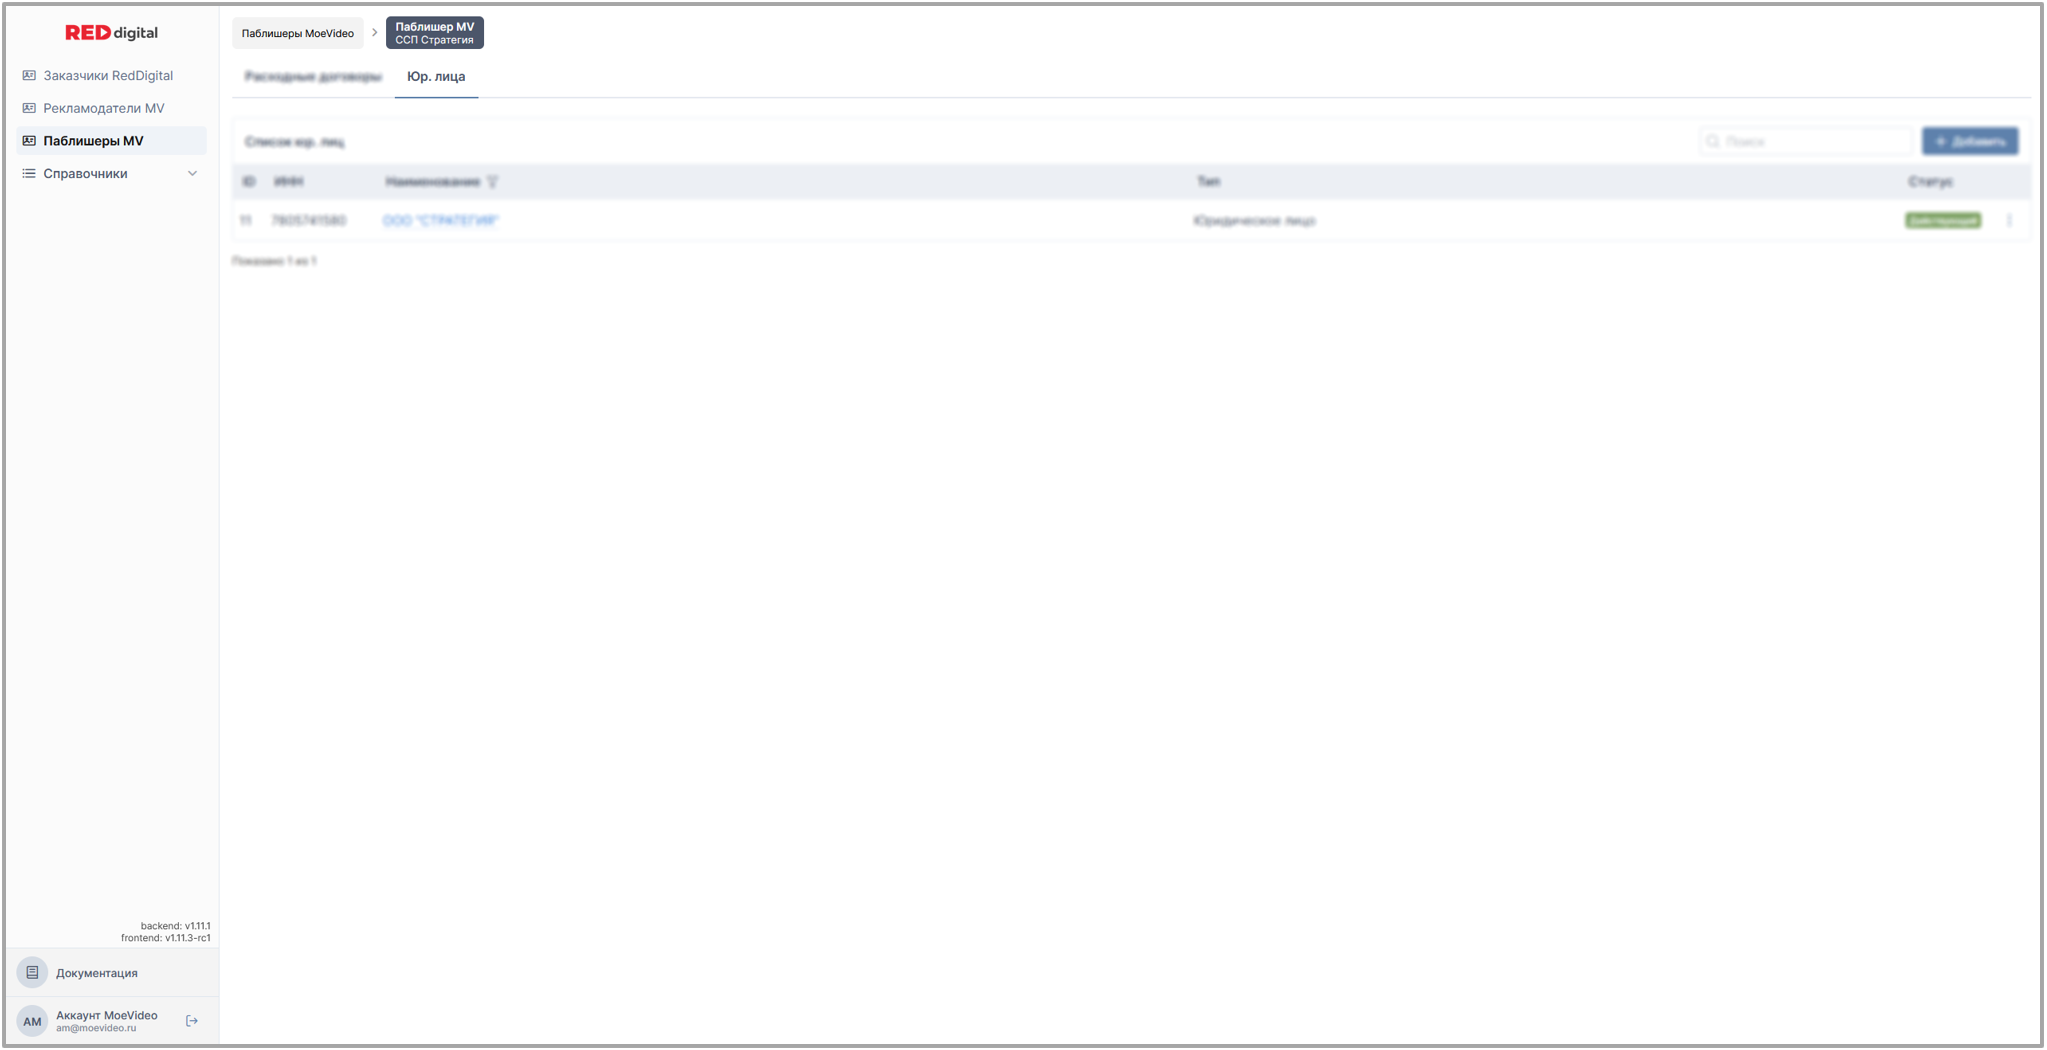Image resolution: width=2047 pixels, height=1050 pixels.
Task: Expand the Справочники chevron
Action: (193, 174)
